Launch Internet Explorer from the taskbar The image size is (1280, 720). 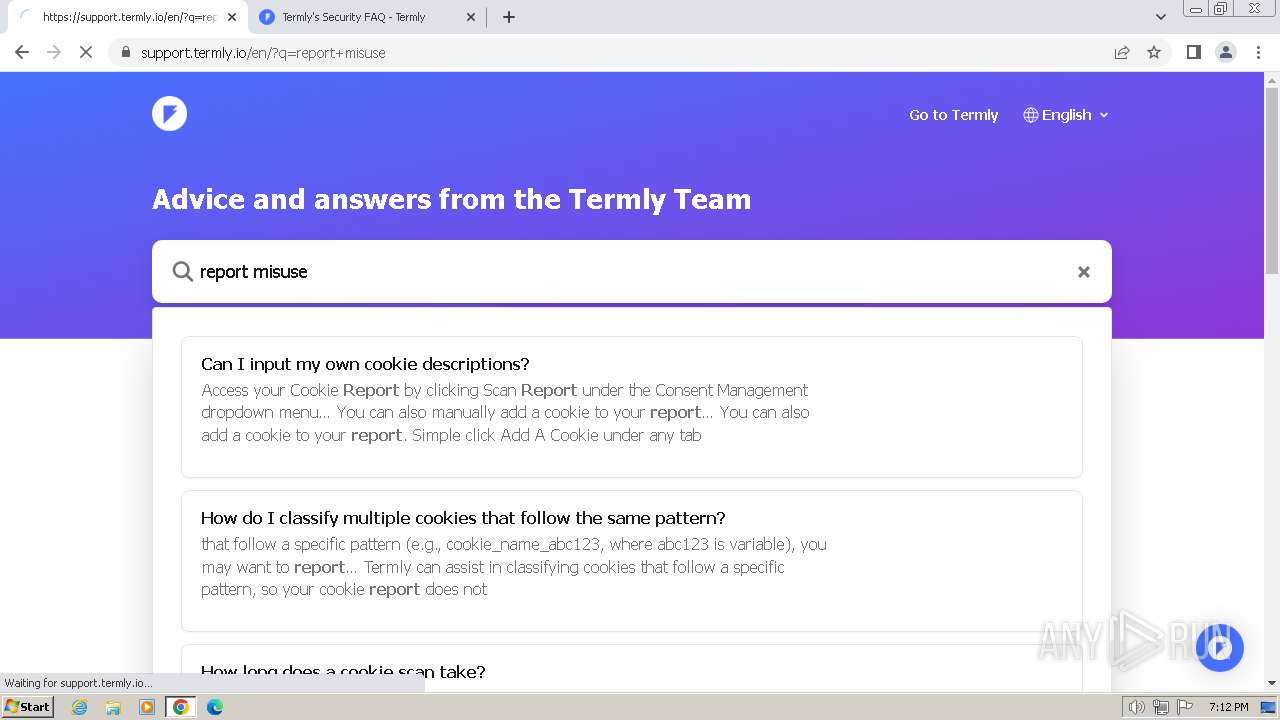point(80,707)
